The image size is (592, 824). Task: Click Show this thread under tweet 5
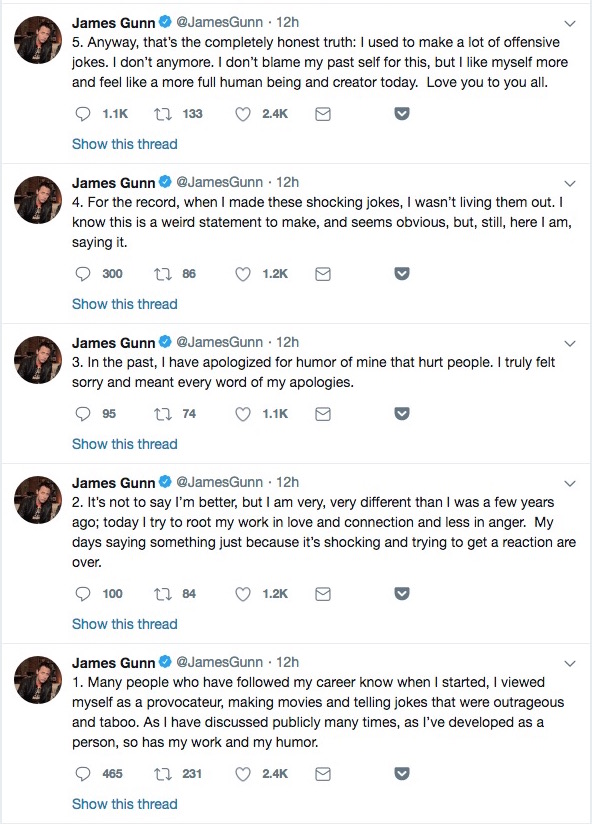click(x=124, y=144)
